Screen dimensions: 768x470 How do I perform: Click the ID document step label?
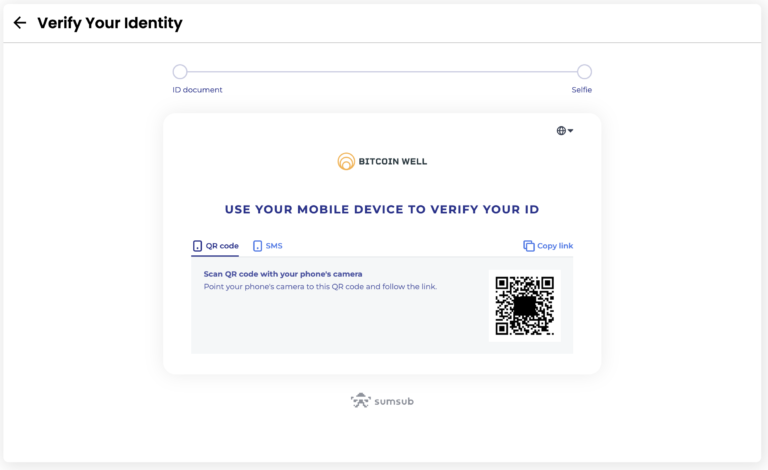pos(197,90)
